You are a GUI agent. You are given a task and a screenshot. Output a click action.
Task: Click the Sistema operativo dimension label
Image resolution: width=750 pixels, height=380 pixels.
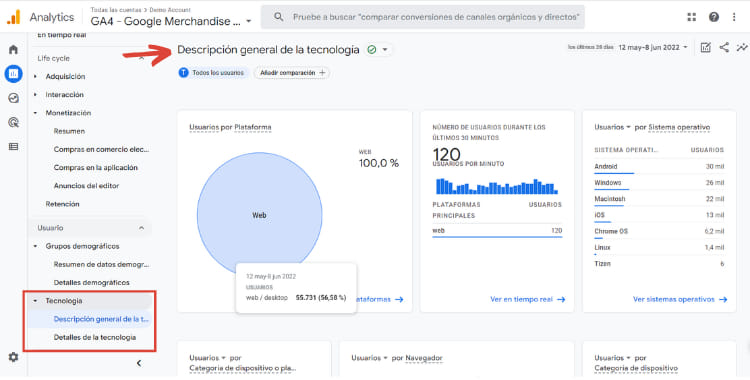pyautogui.click(x=679, y=127)
